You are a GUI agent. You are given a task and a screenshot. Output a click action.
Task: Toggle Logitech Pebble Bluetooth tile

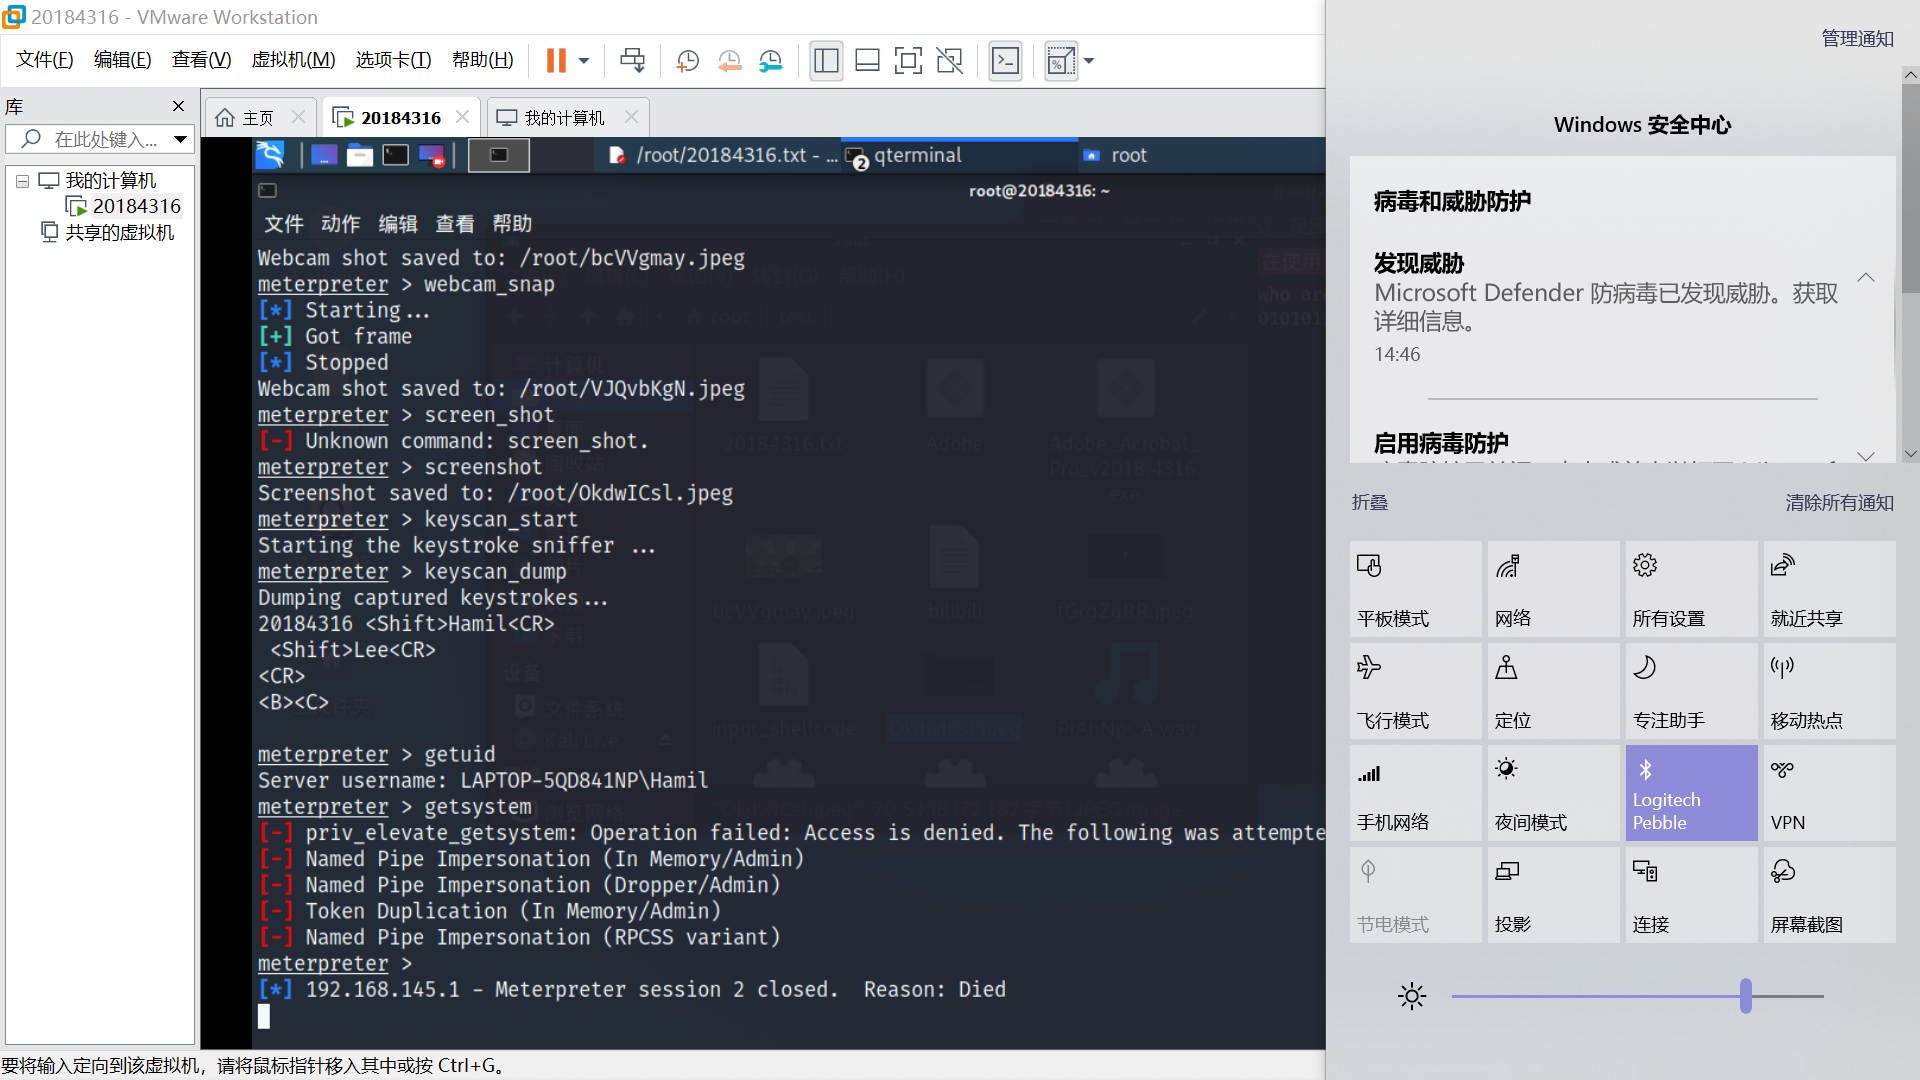[1691, 793]
